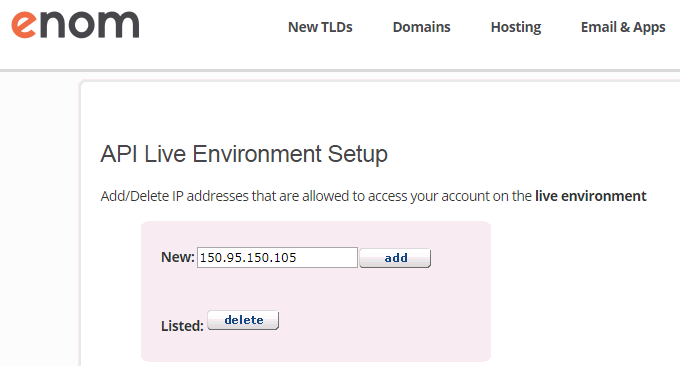
Task: Click the 150.95.150.105 text in the field
Action: 248,258
